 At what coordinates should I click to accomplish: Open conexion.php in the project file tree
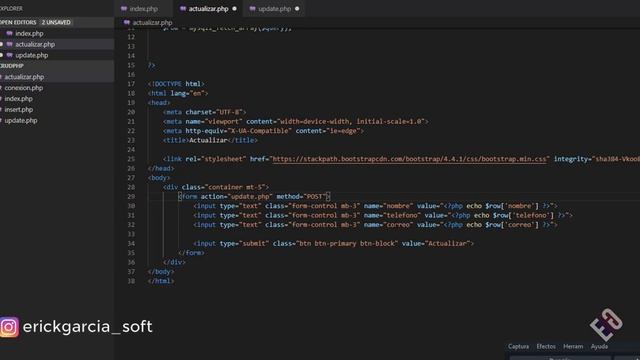click(x=24, y=88)
